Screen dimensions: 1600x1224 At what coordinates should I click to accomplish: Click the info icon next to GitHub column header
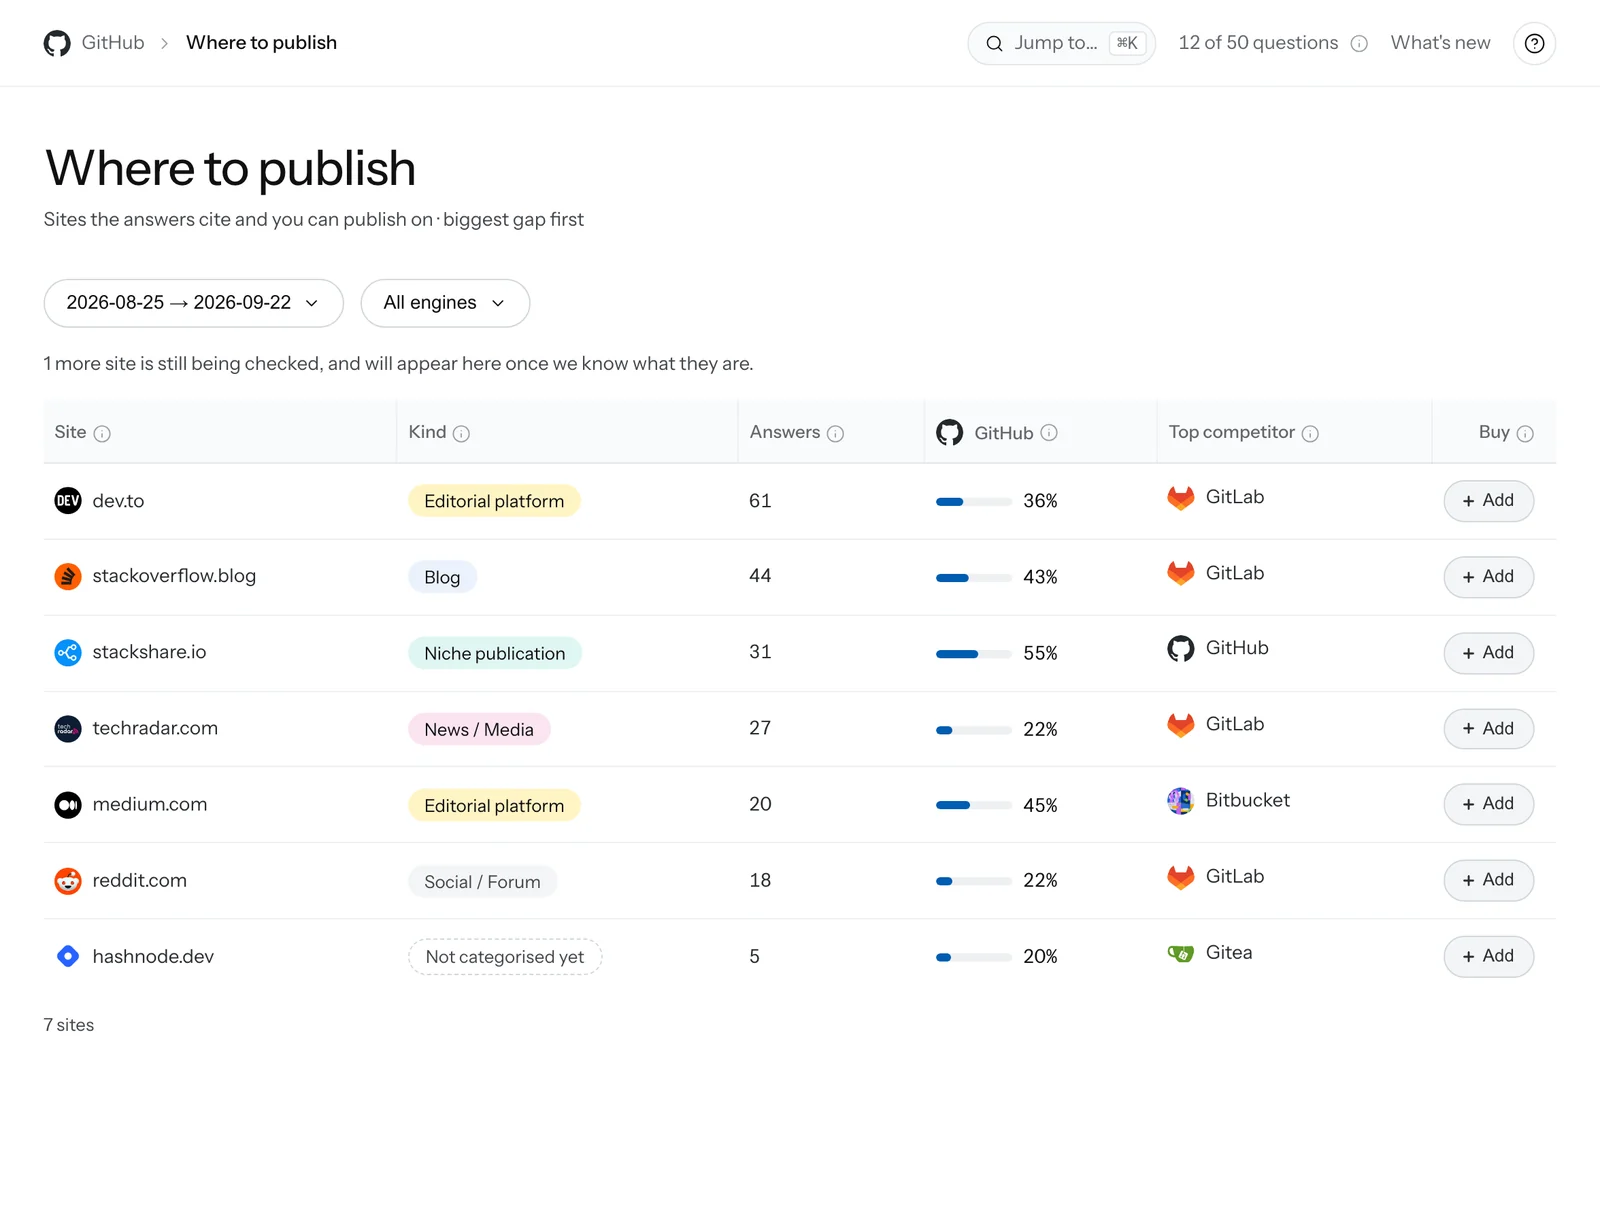pyautogui.click(x=1049, y=432)
